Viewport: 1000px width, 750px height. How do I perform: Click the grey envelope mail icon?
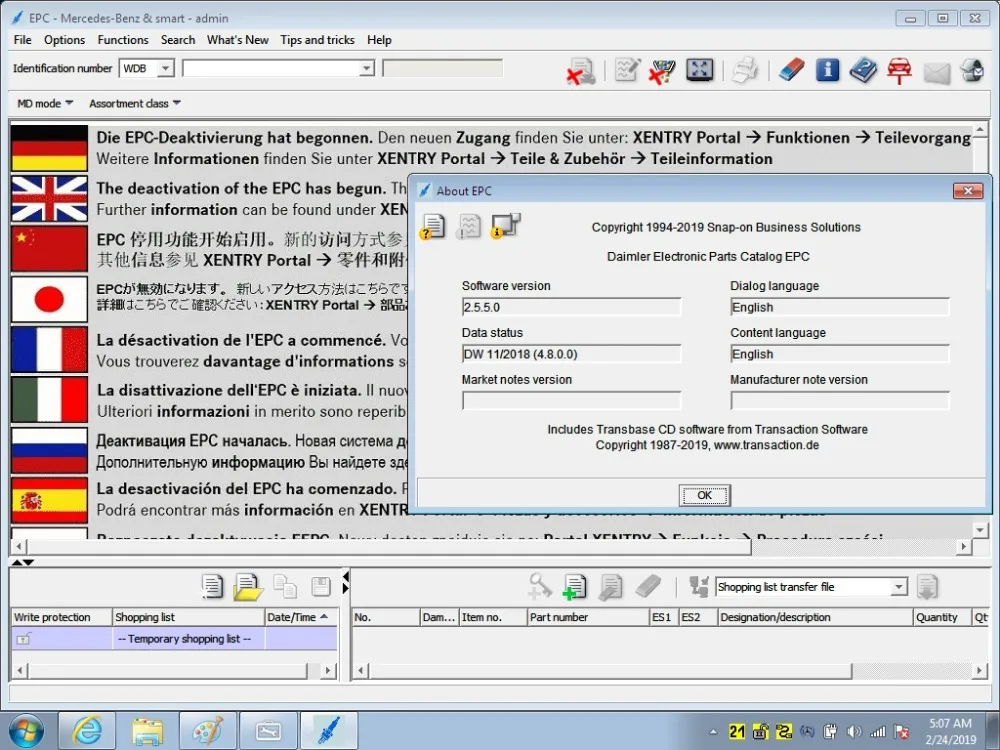click(x=937, y=73)
